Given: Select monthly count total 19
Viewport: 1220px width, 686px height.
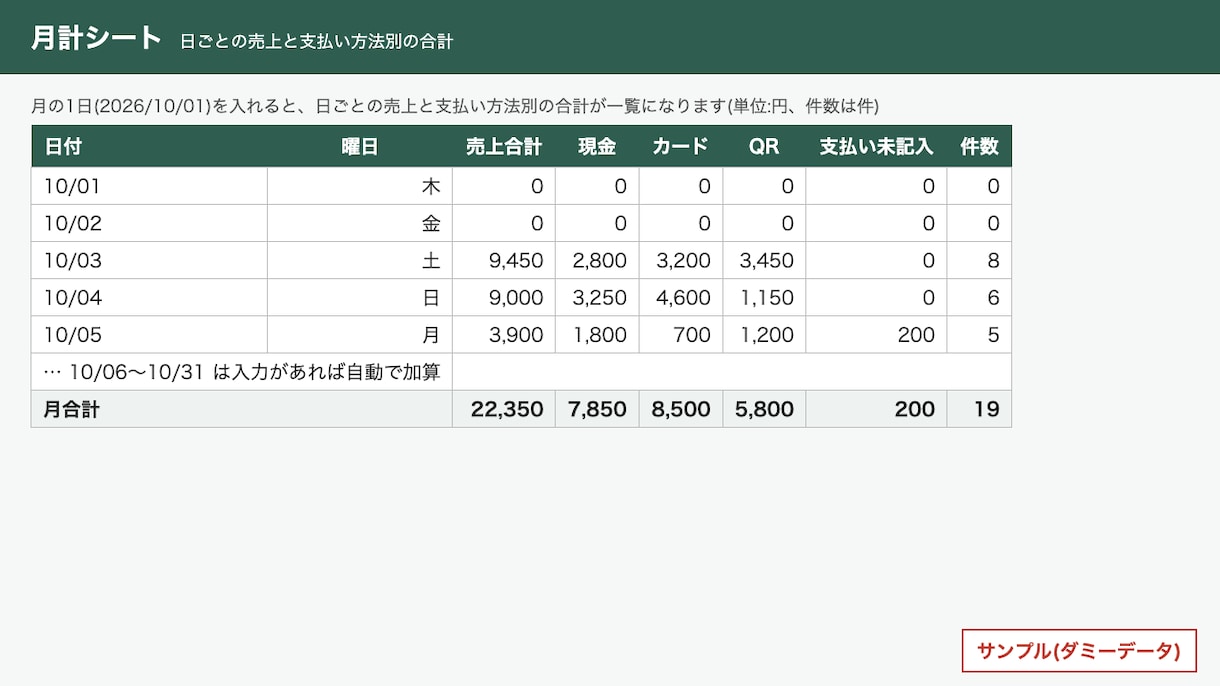Looking at the screenshot, I should click(x=979, y=409).
